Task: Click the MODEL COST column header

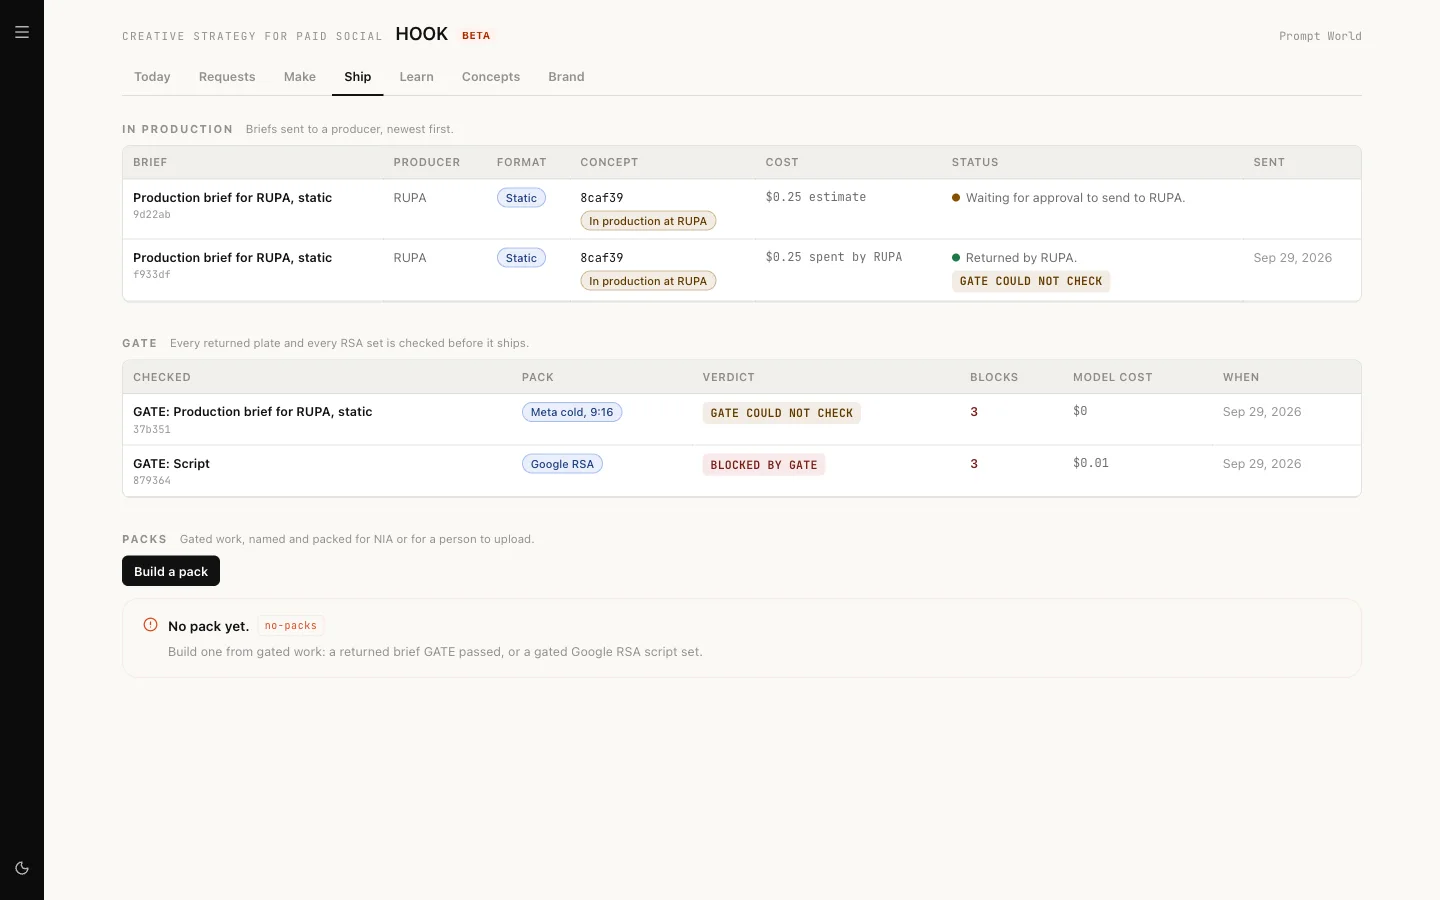Action: 1113,377
